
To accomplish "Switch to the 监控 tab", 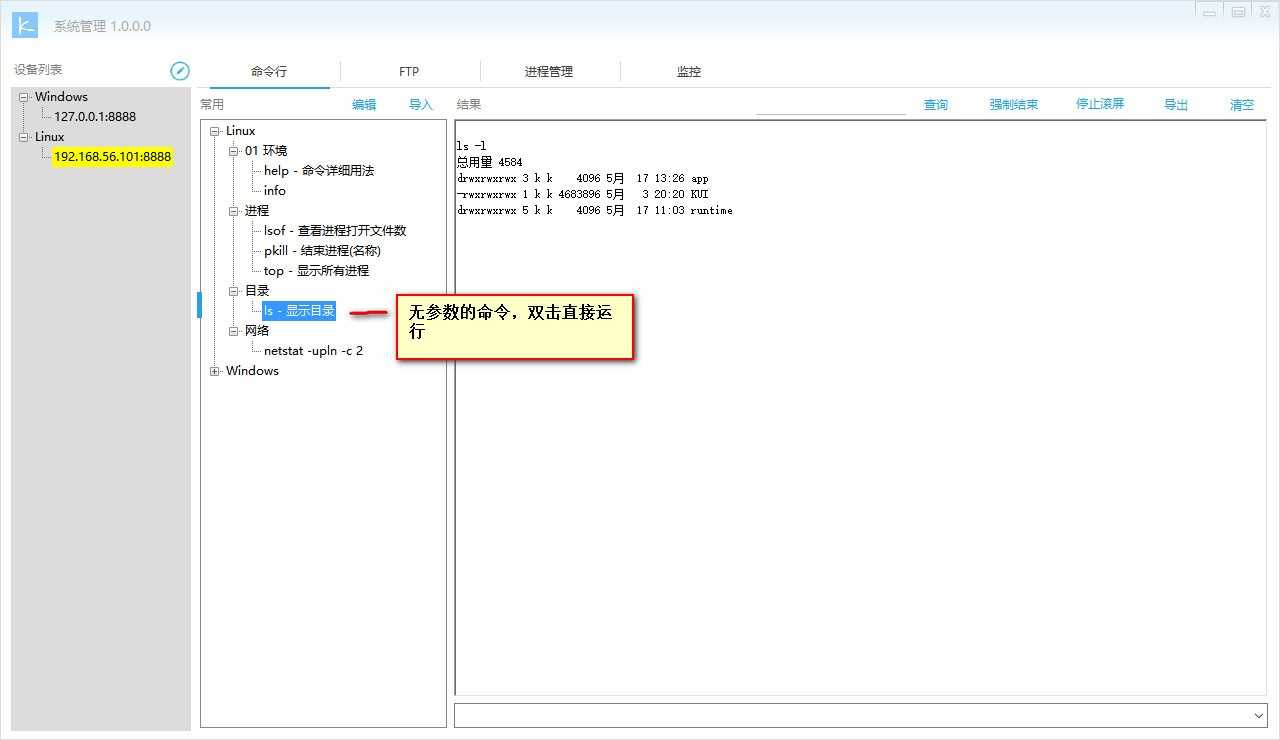I will click(x=689, y=72).
